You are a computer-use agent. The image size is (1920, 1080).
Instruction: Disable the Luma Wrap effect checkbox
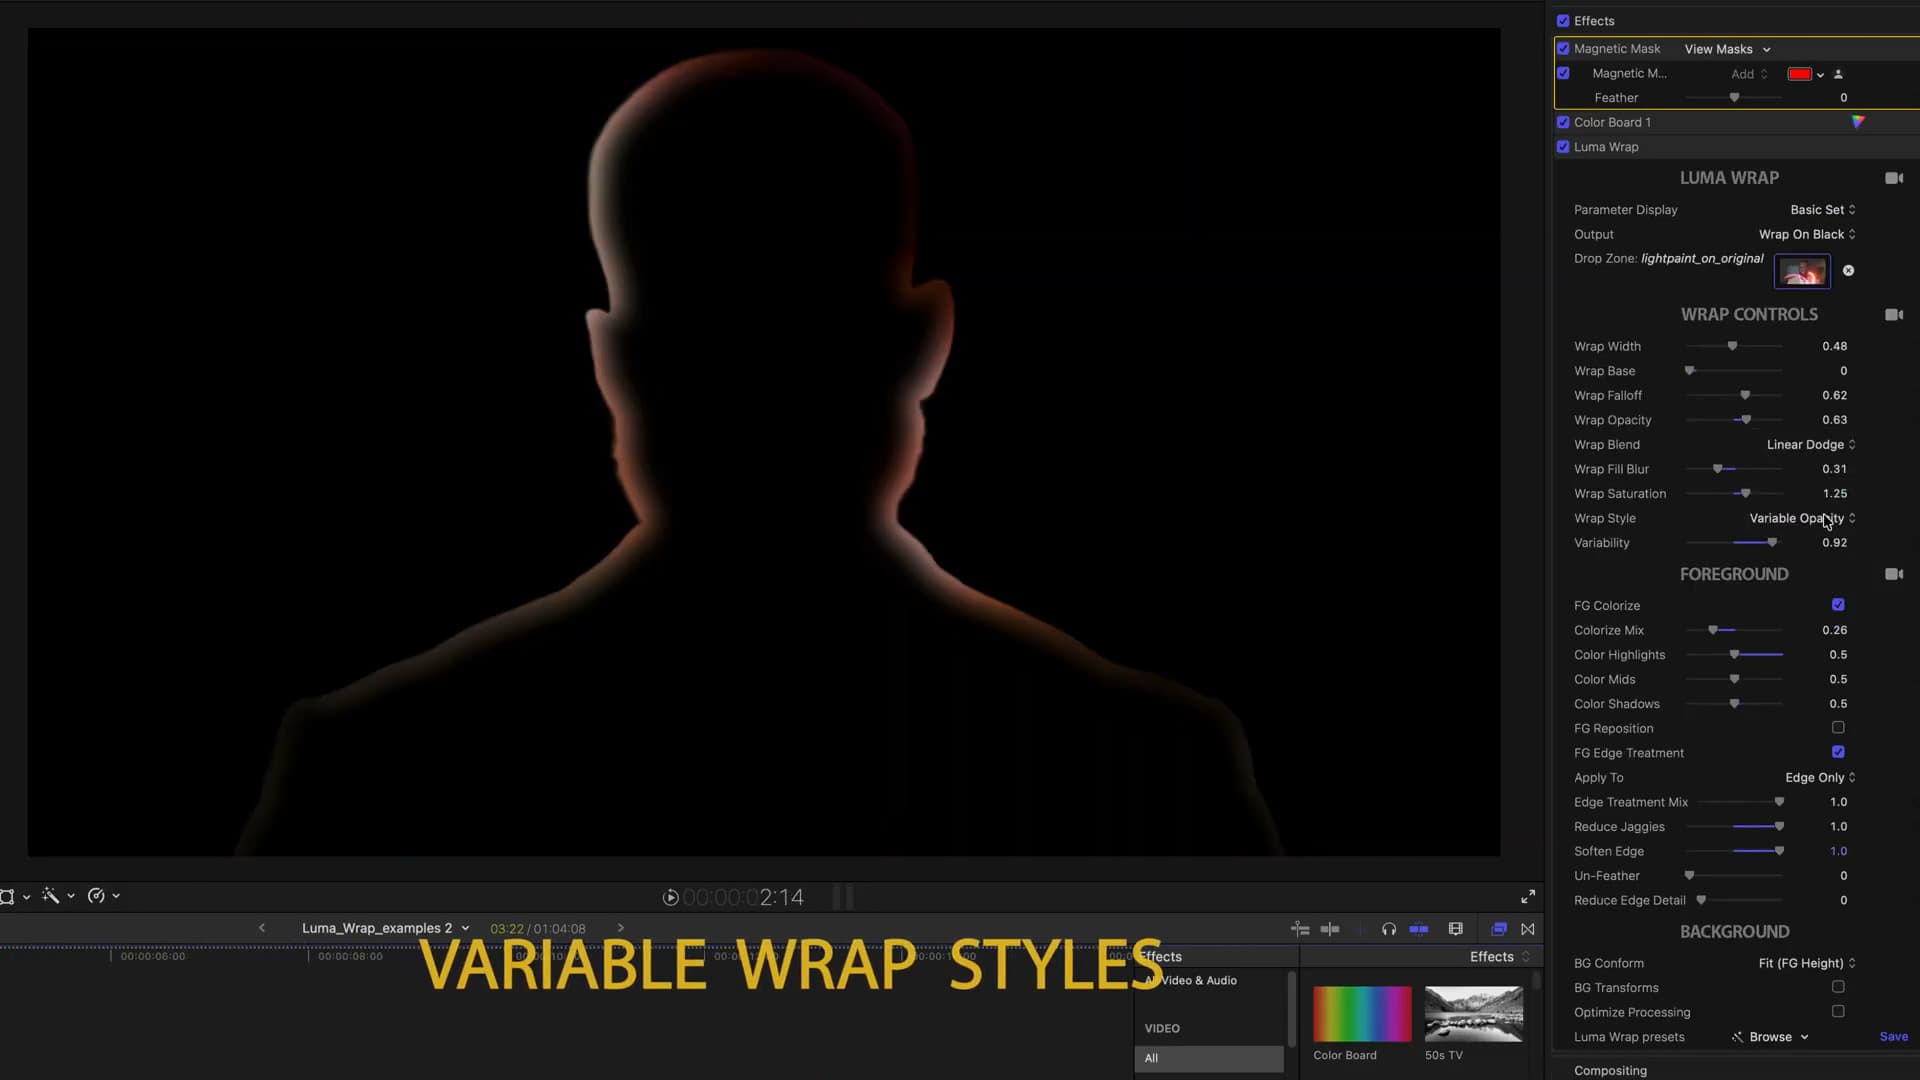coord(1563,147)
